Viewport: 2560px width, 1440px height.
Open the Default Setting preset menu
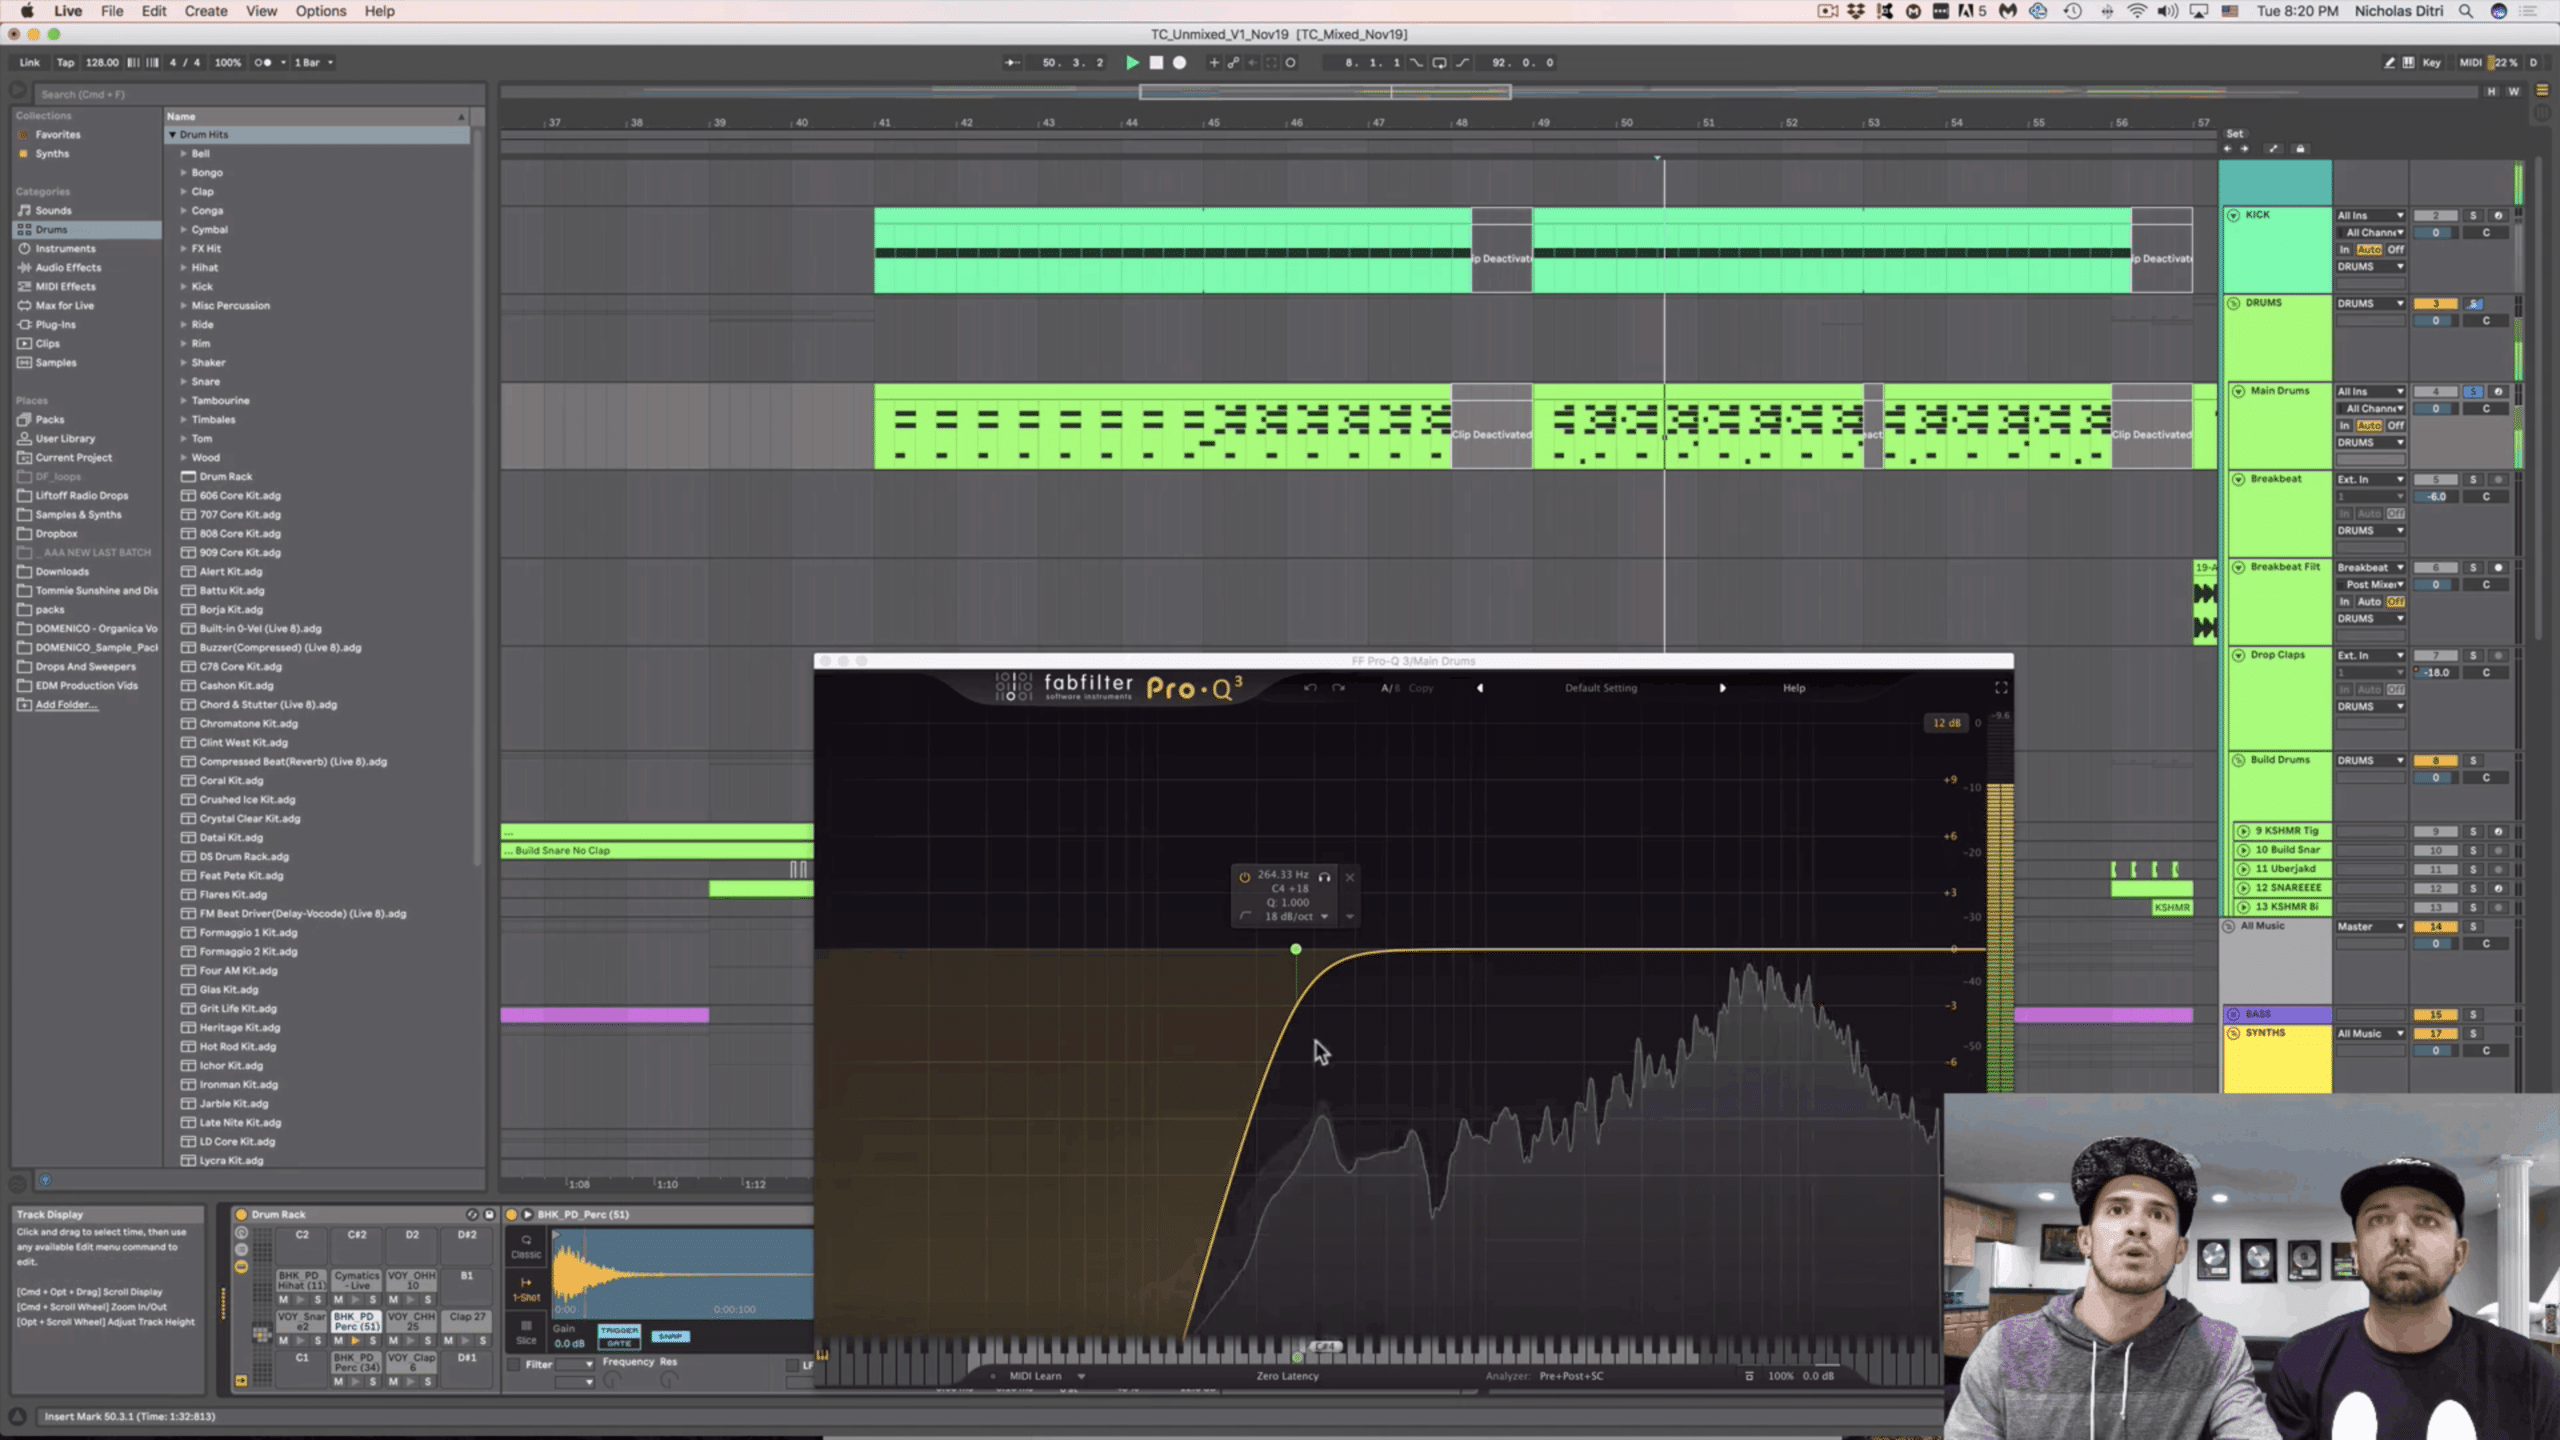click(1601, 688)
